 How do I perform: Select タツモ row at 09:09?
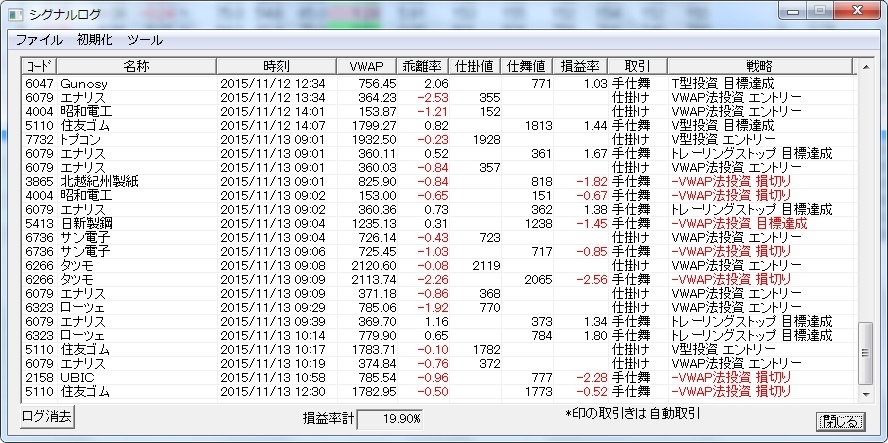point(437,279)
